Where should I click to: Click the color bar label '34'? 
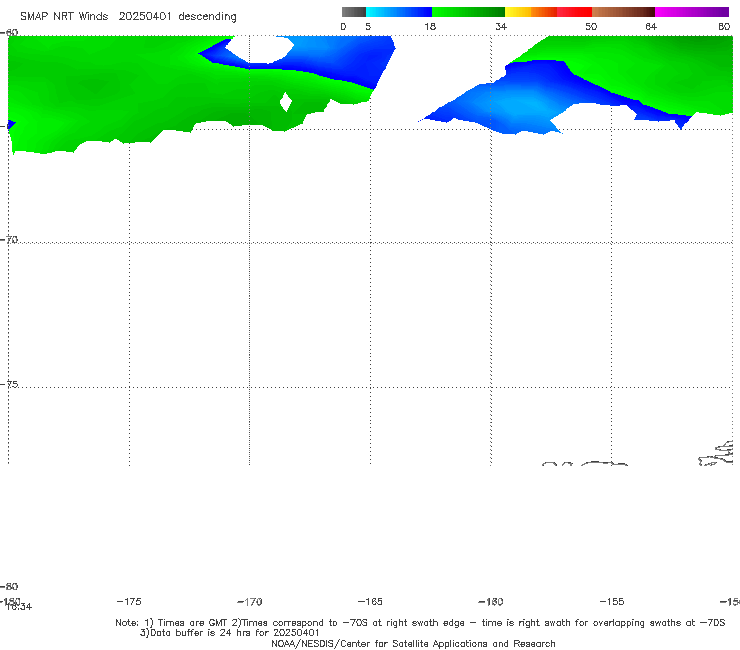501,27
